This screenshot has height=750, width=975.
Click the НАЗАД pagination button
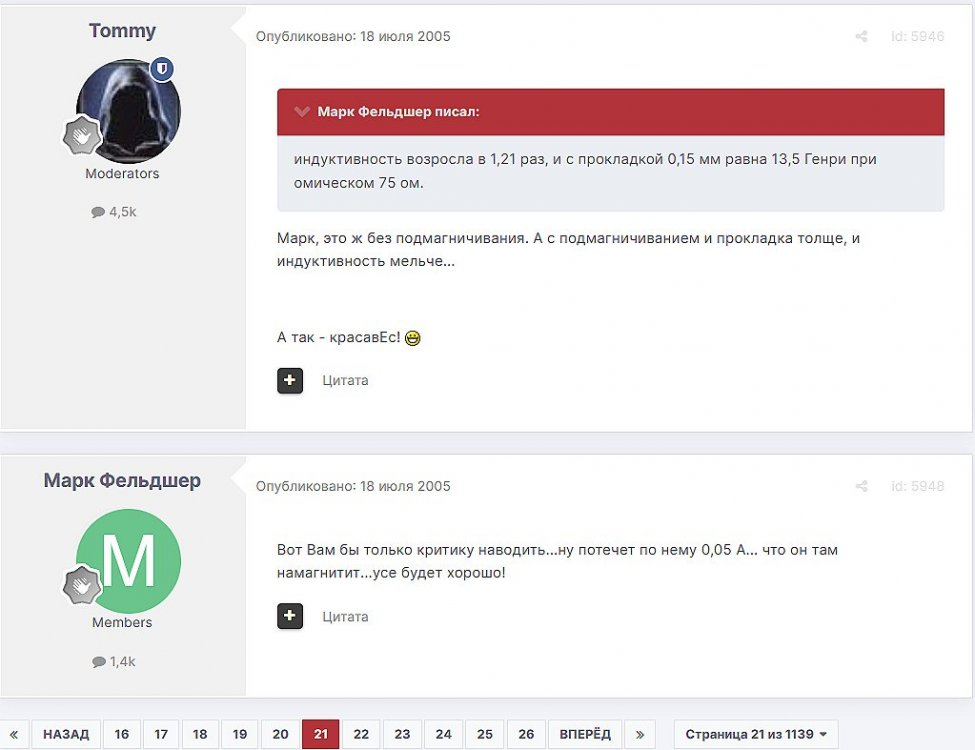pos(66,734)
